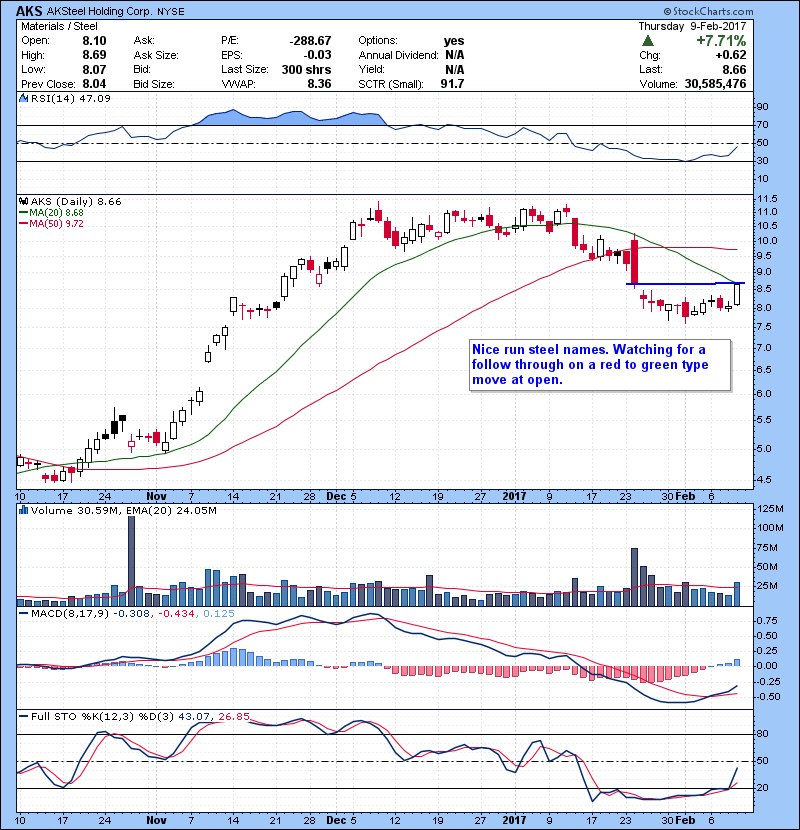
Task: Click the blue horizontal resistance line near 8.66
Action: 685,284
